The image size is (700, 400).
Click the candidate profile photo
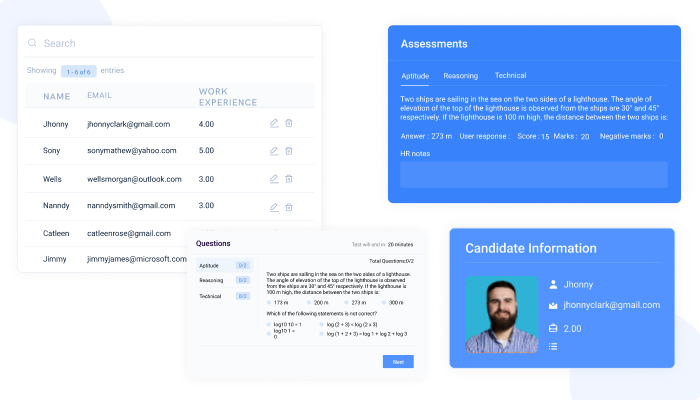pyautogui.click(x=502, y=315)
